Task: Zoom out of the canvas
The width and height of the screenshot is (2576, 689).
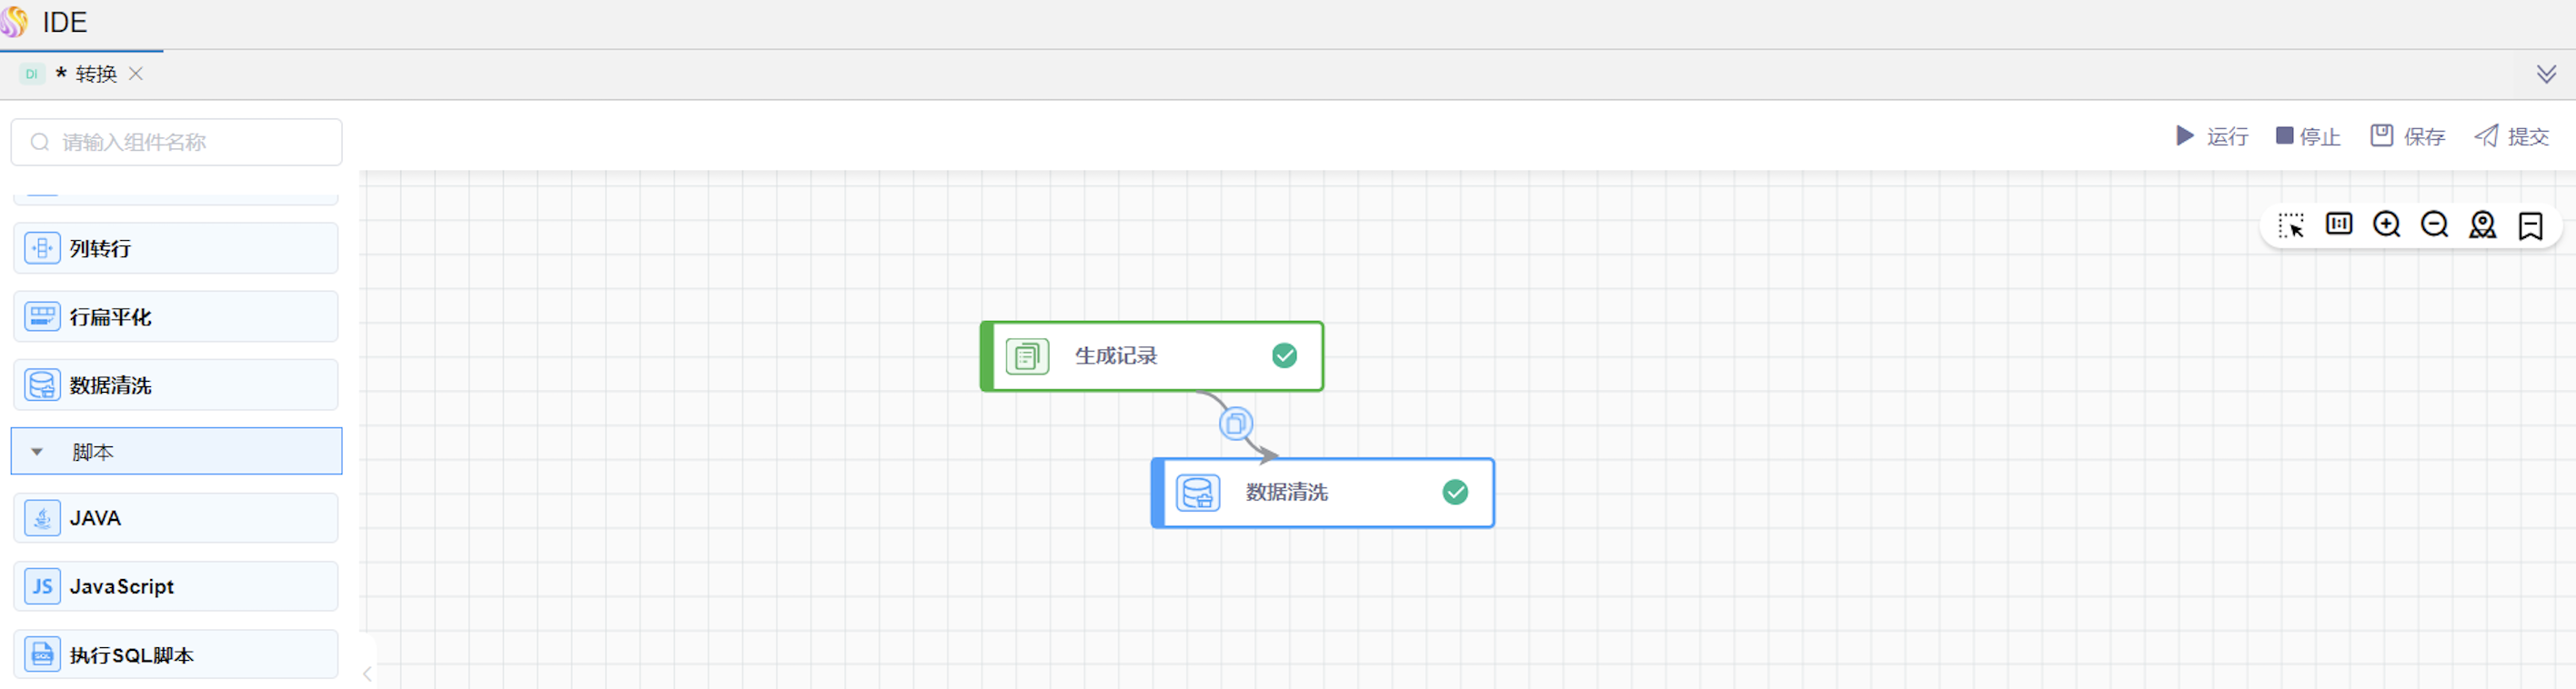Action: click(x=2434, y=224)
